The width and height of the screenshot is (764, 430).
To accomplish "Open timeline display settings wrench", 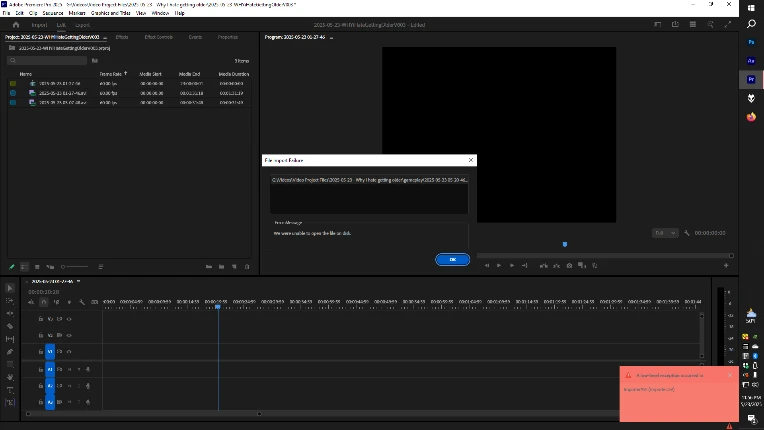I will pyautogui.click(x=82, y=302).
